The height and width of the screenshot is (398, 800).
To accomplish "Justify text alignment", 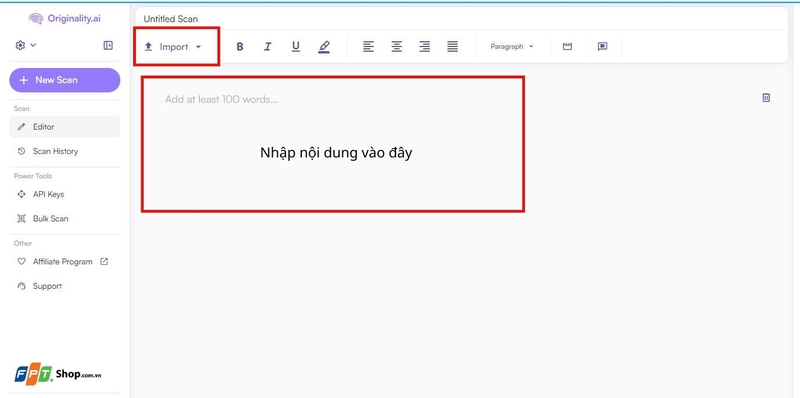I will coord(453,47).
